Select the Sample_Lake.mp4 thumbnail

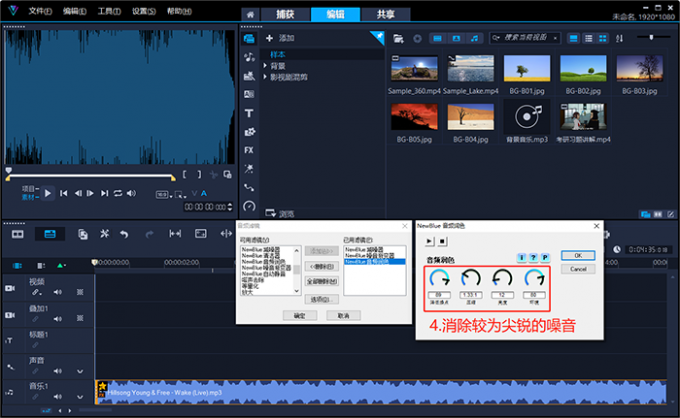(x=470, y=69)
